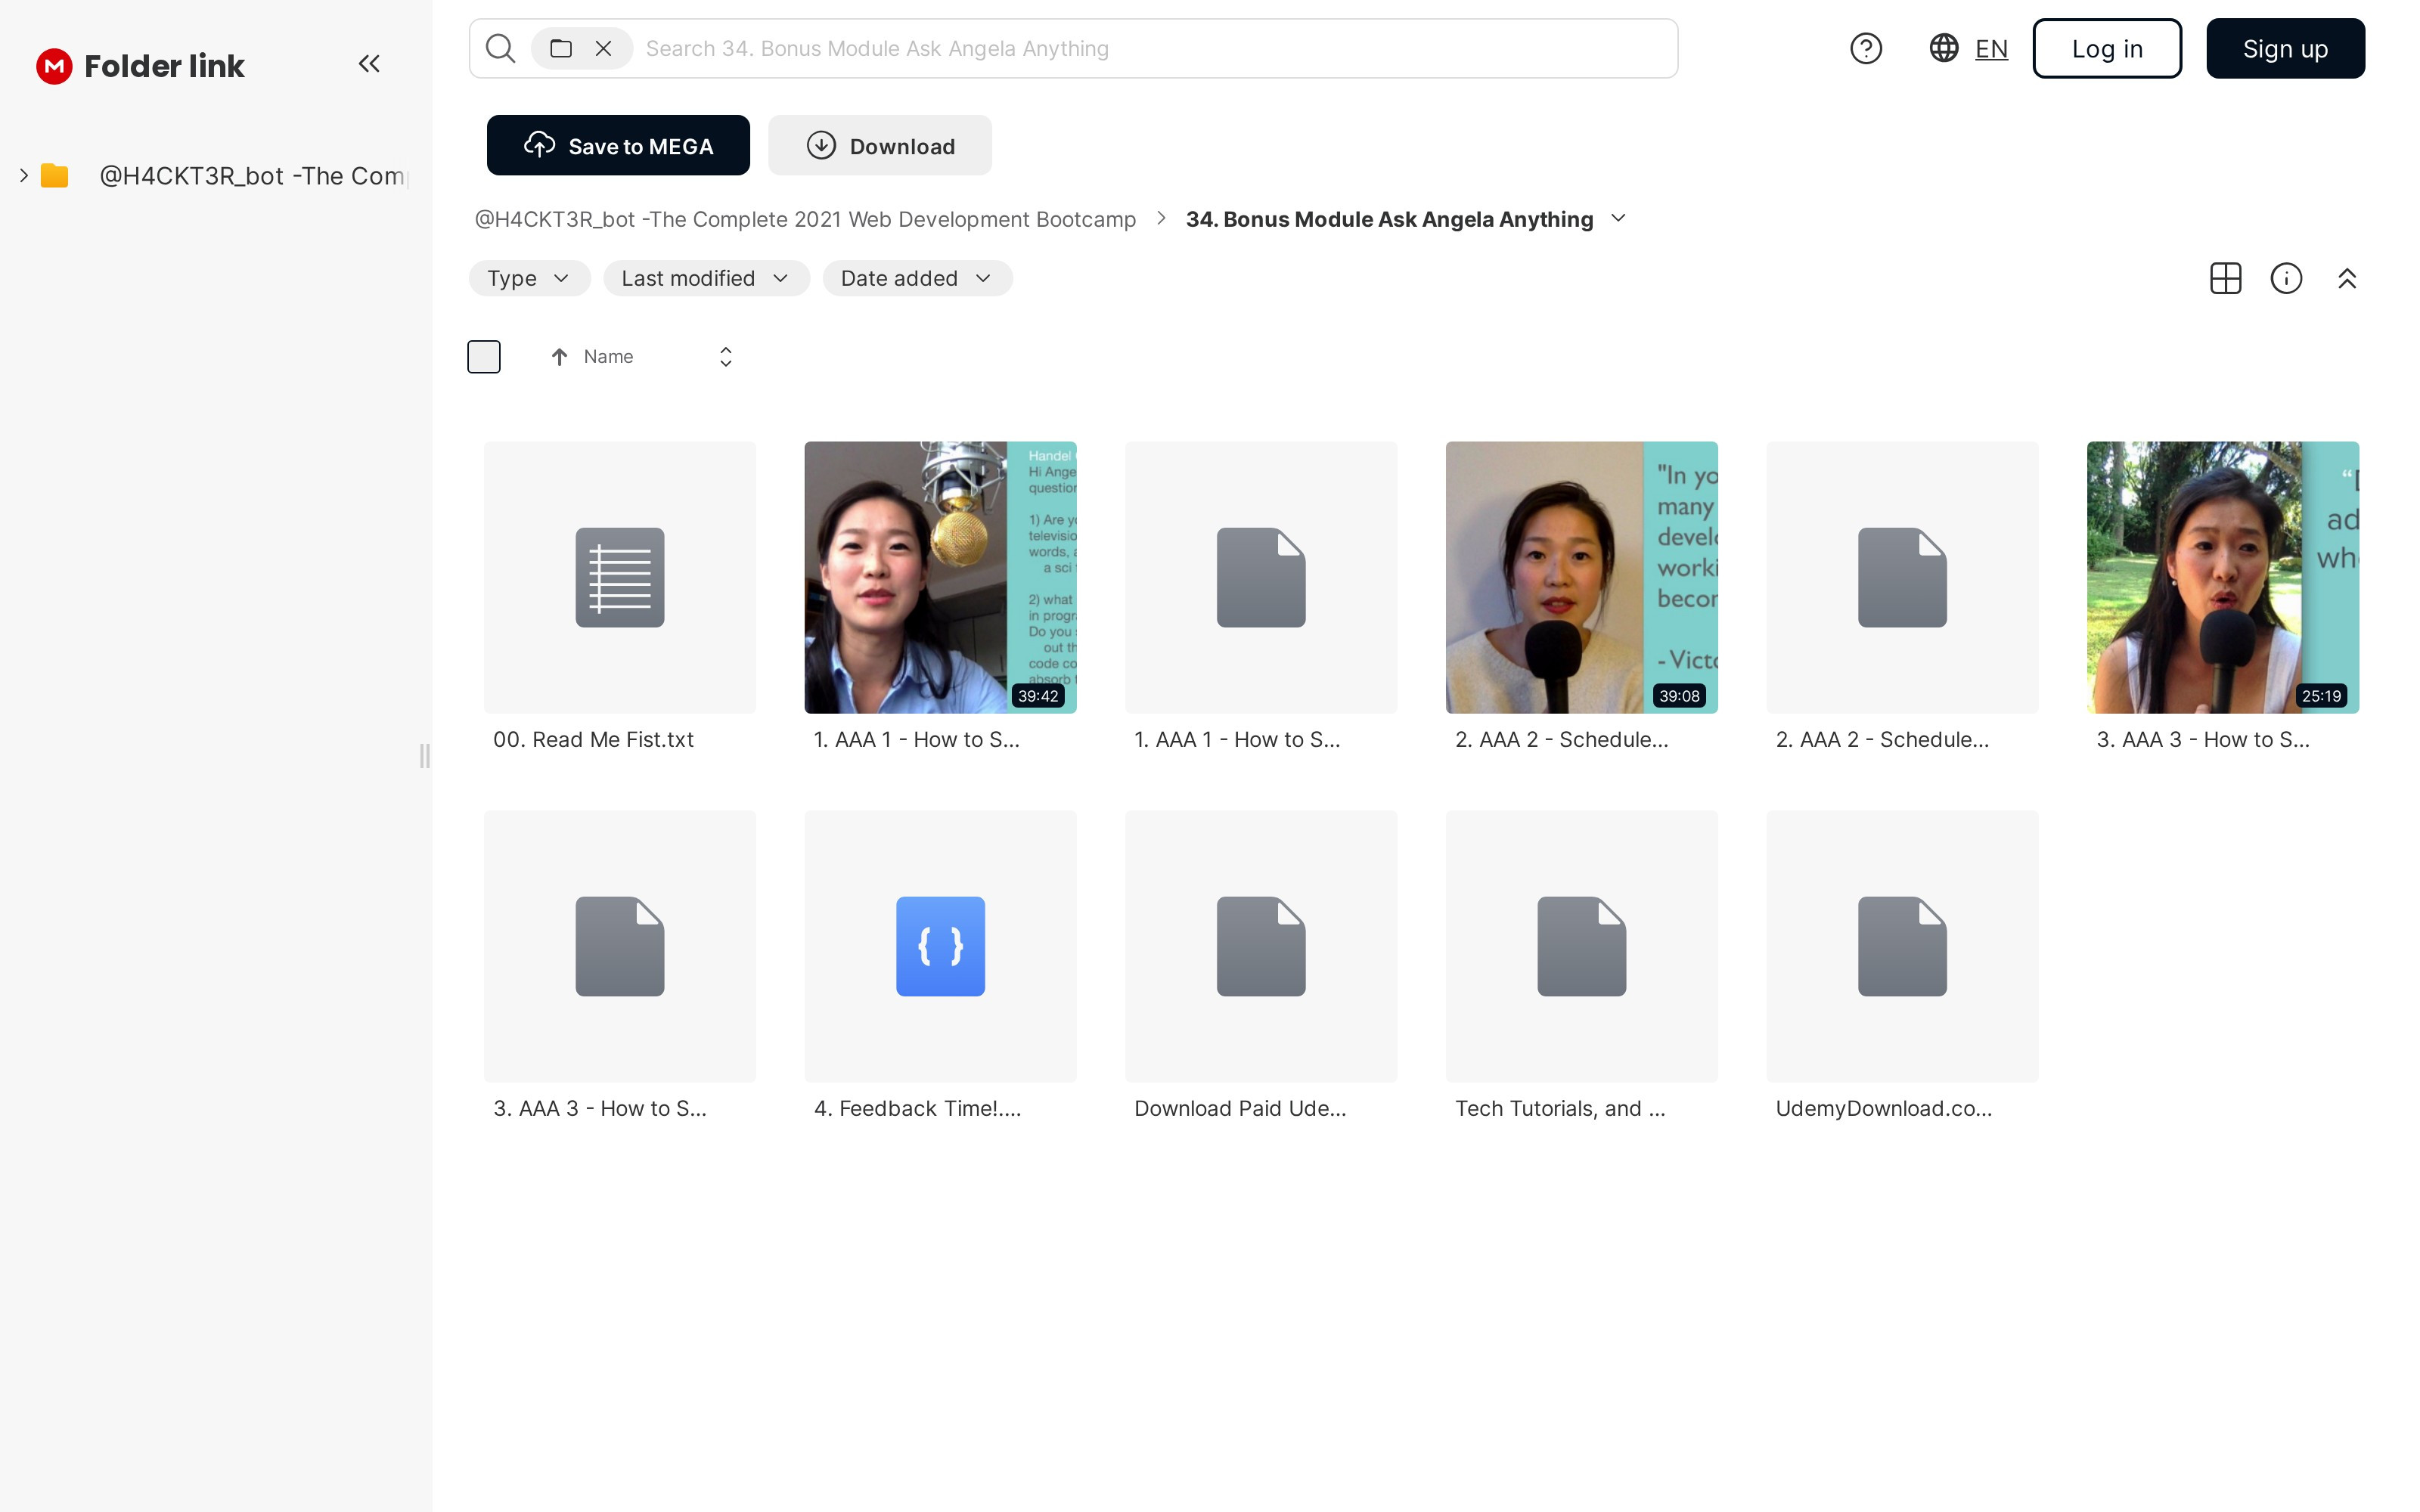The width and height of the screenshot is (2420, 1512).
Task: Navigate to Complete 2021 Web Development Bootcamp breadcrumb
Action: pos(805,219)
